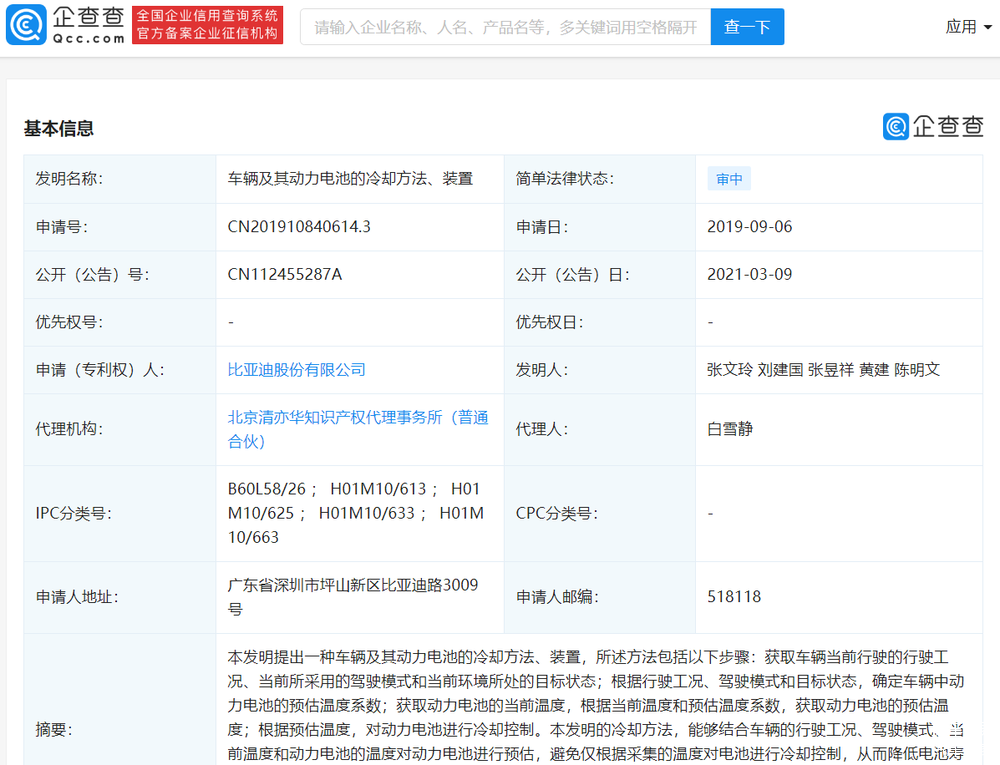The height and width of the screenshot is (765, 1000).
Task: Click the 审中 legal status tag
Action: point(729,178)
